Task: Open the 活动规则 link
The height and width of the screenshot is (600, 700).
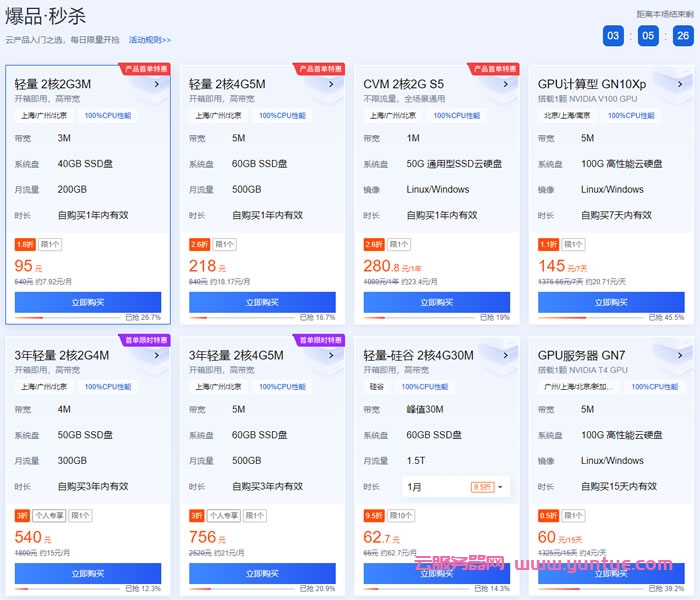Action: 149,40
